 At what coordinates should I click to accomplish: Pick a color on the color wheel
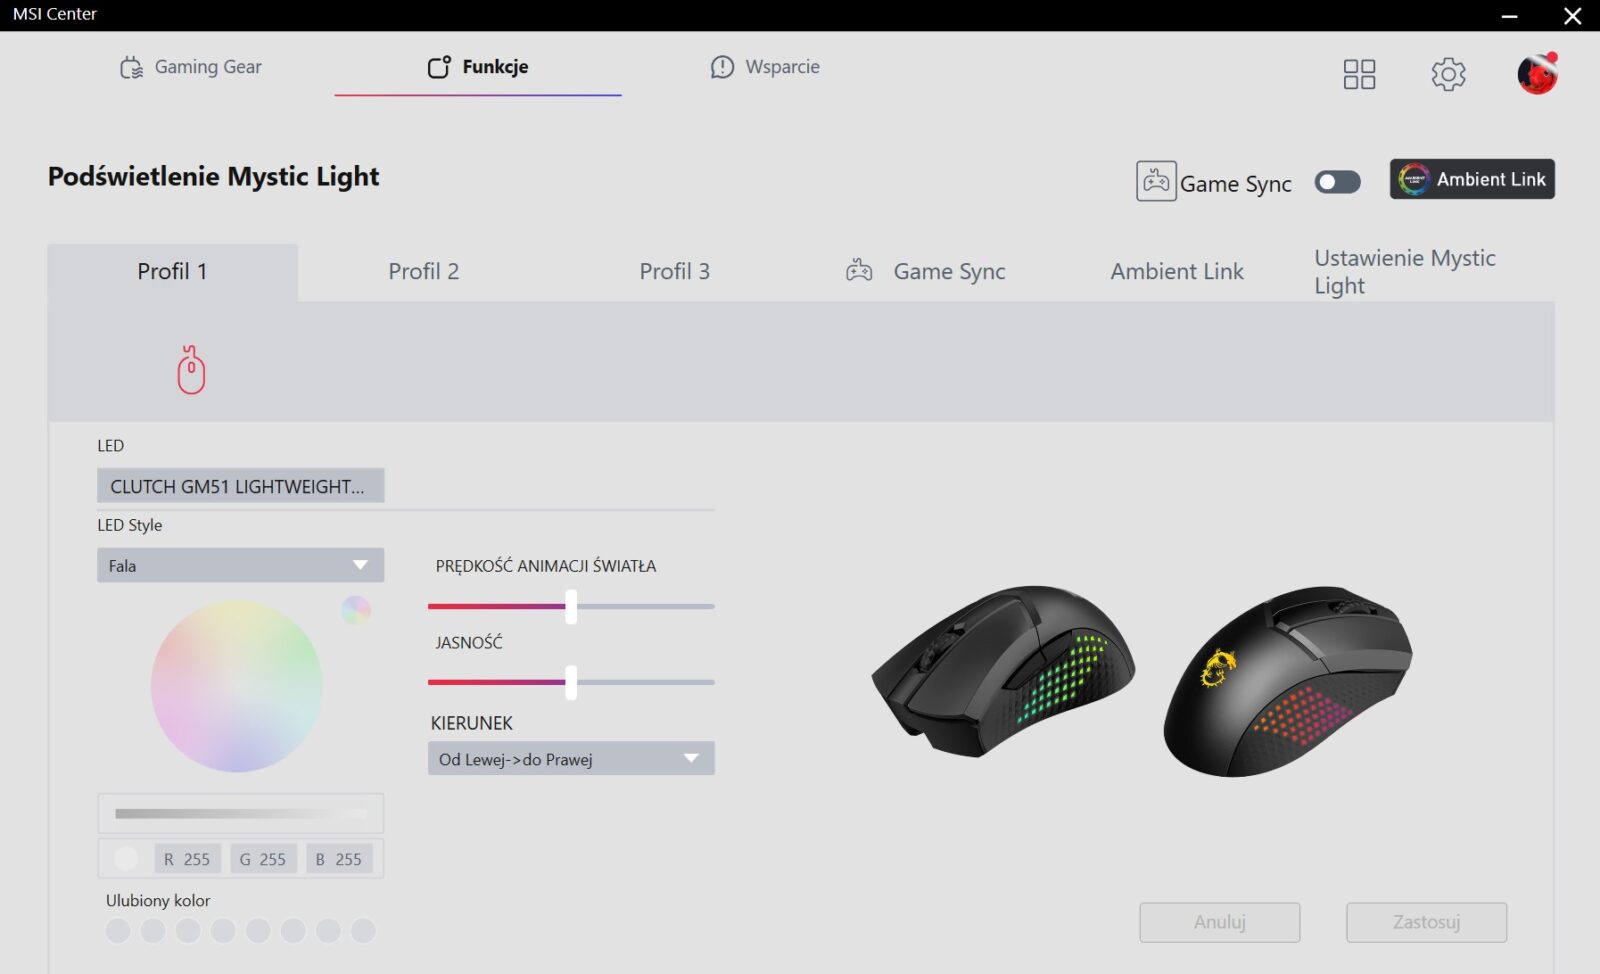[237, 686]
